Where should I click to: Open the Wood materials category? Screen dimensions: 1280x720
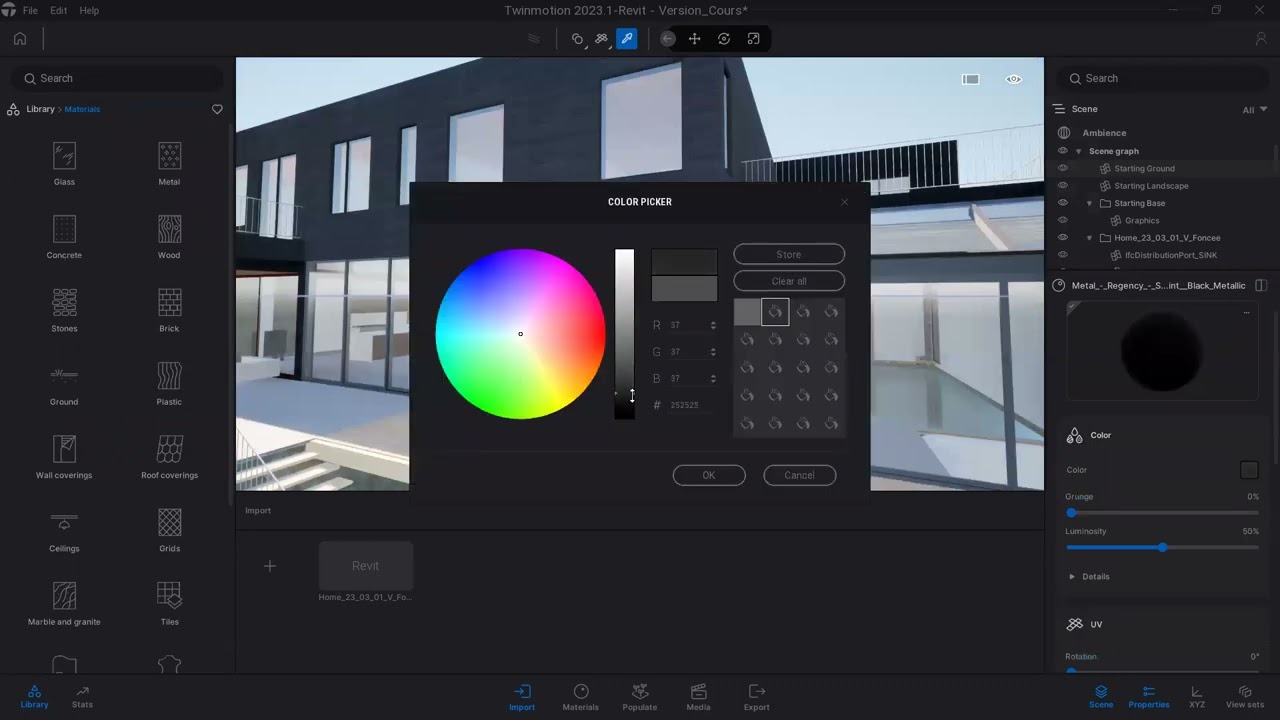[169, 237]
